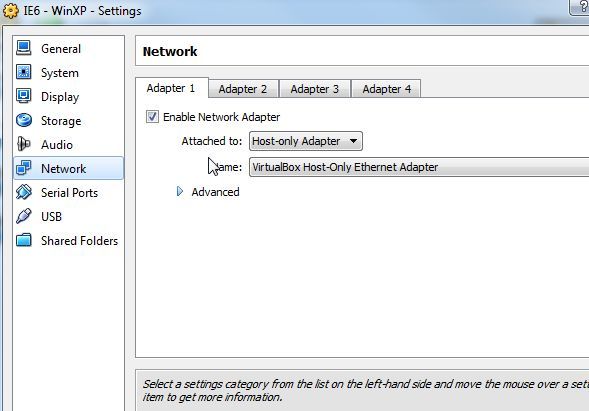
Task: Select the Network category label
Action: (63, 169)
